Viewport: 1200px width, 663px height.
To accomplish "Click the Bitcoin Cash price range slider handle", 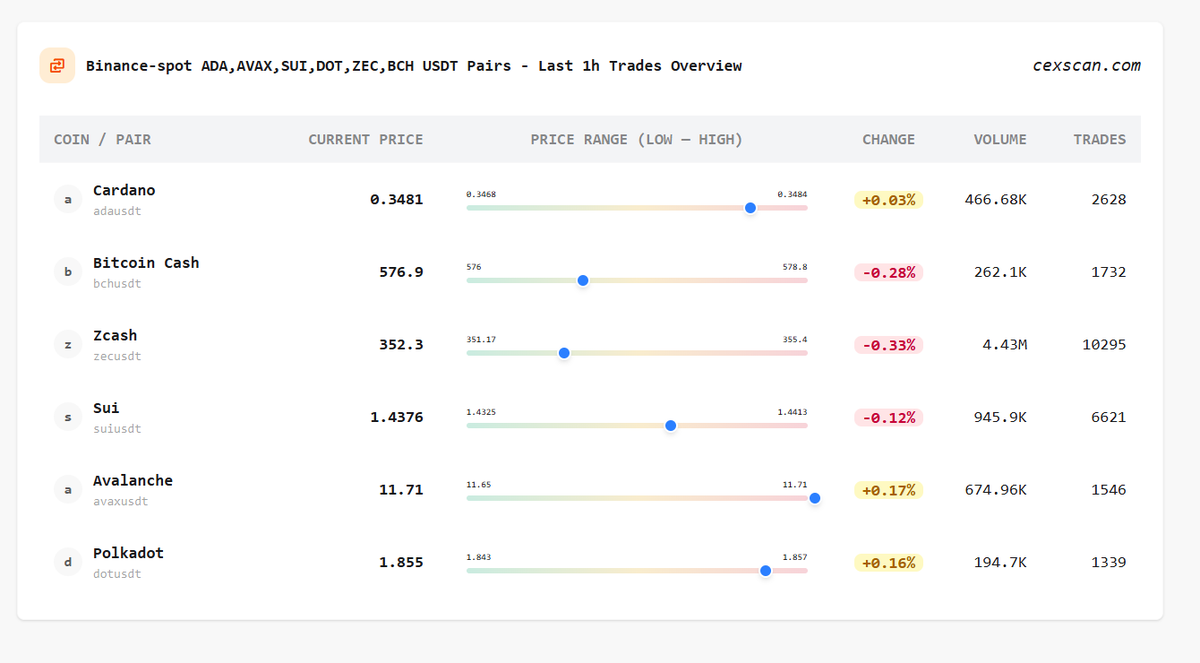I will [x=583, y=280].
